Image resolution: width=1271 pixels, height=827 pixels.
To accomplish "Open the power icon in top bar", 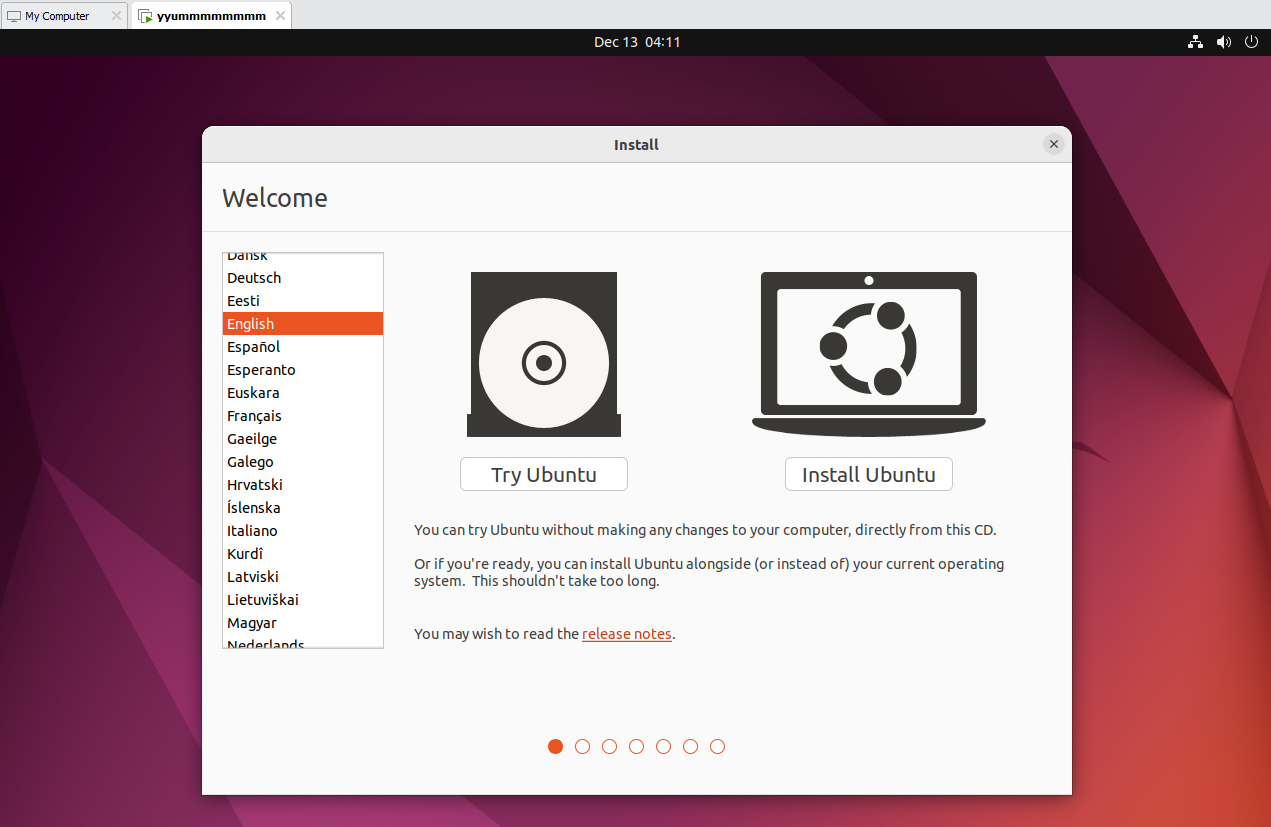I will point(1251,42).
